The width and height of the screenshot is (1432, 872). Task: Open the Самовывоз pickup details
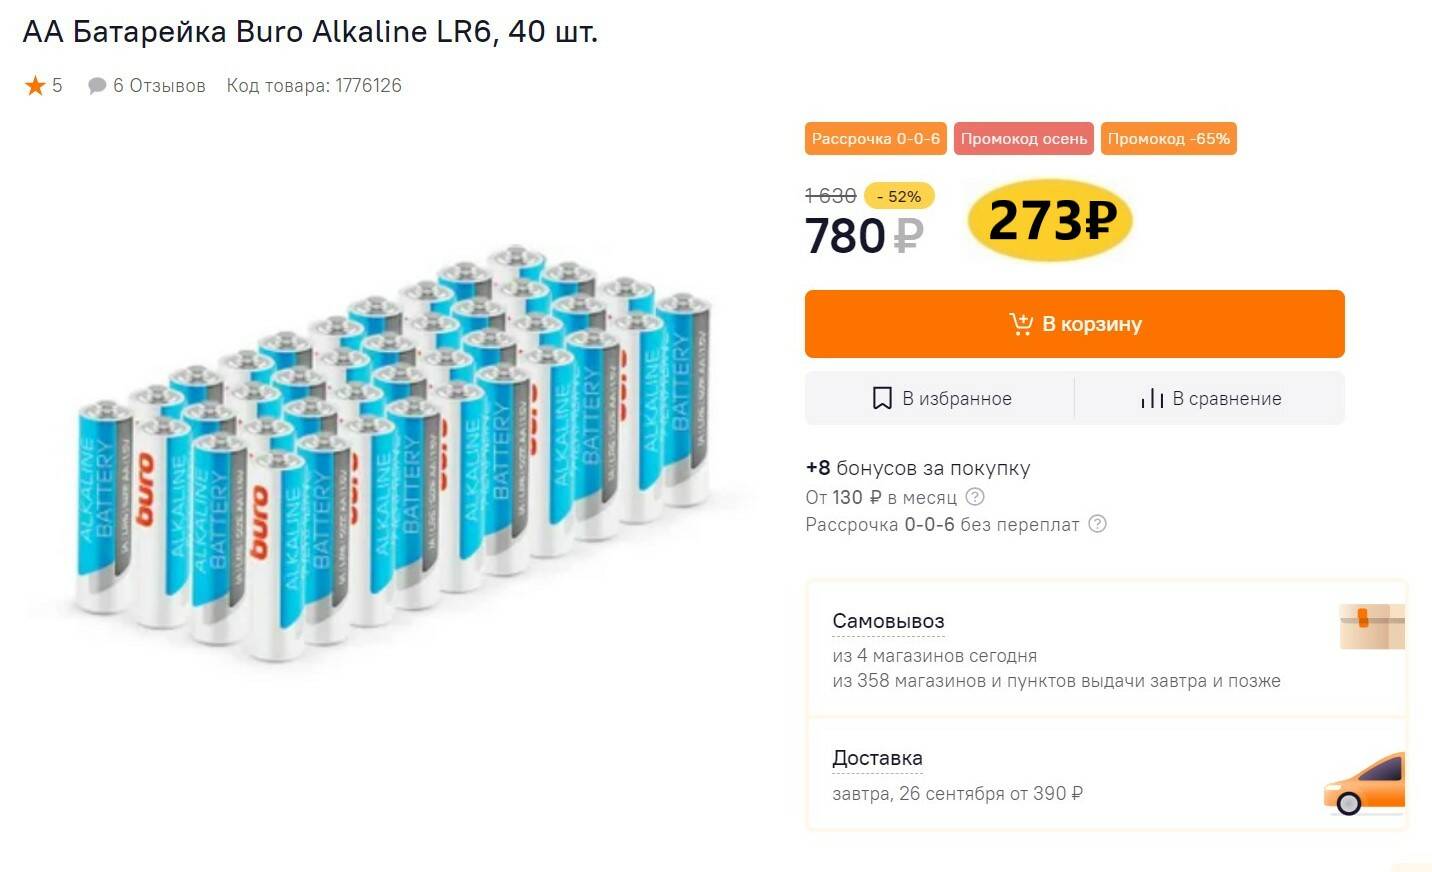point(888,622)
